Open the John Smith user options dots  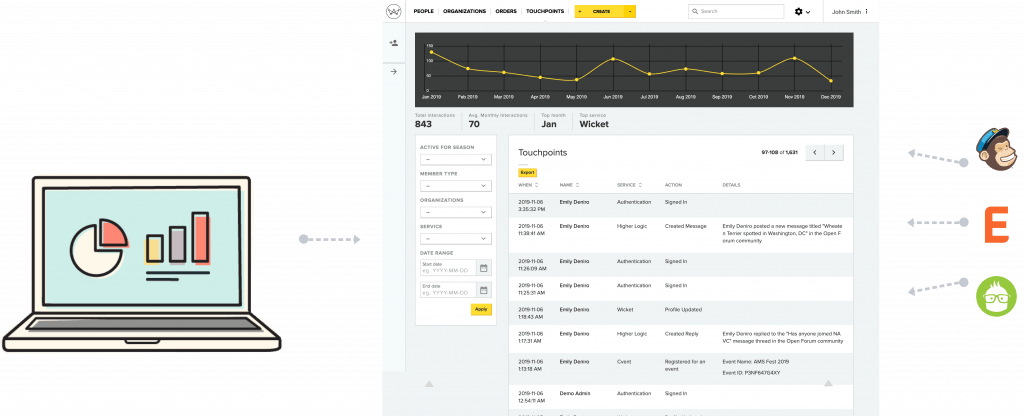click(867, 12)
